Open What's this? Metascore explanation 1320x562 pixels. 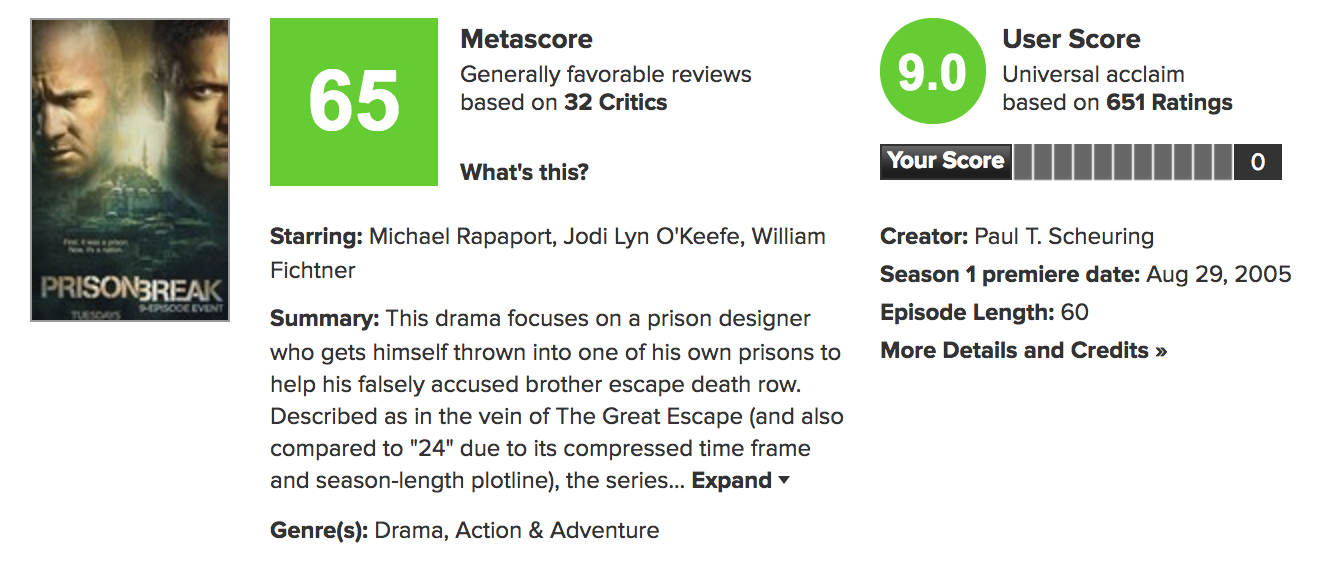(524, 172)
